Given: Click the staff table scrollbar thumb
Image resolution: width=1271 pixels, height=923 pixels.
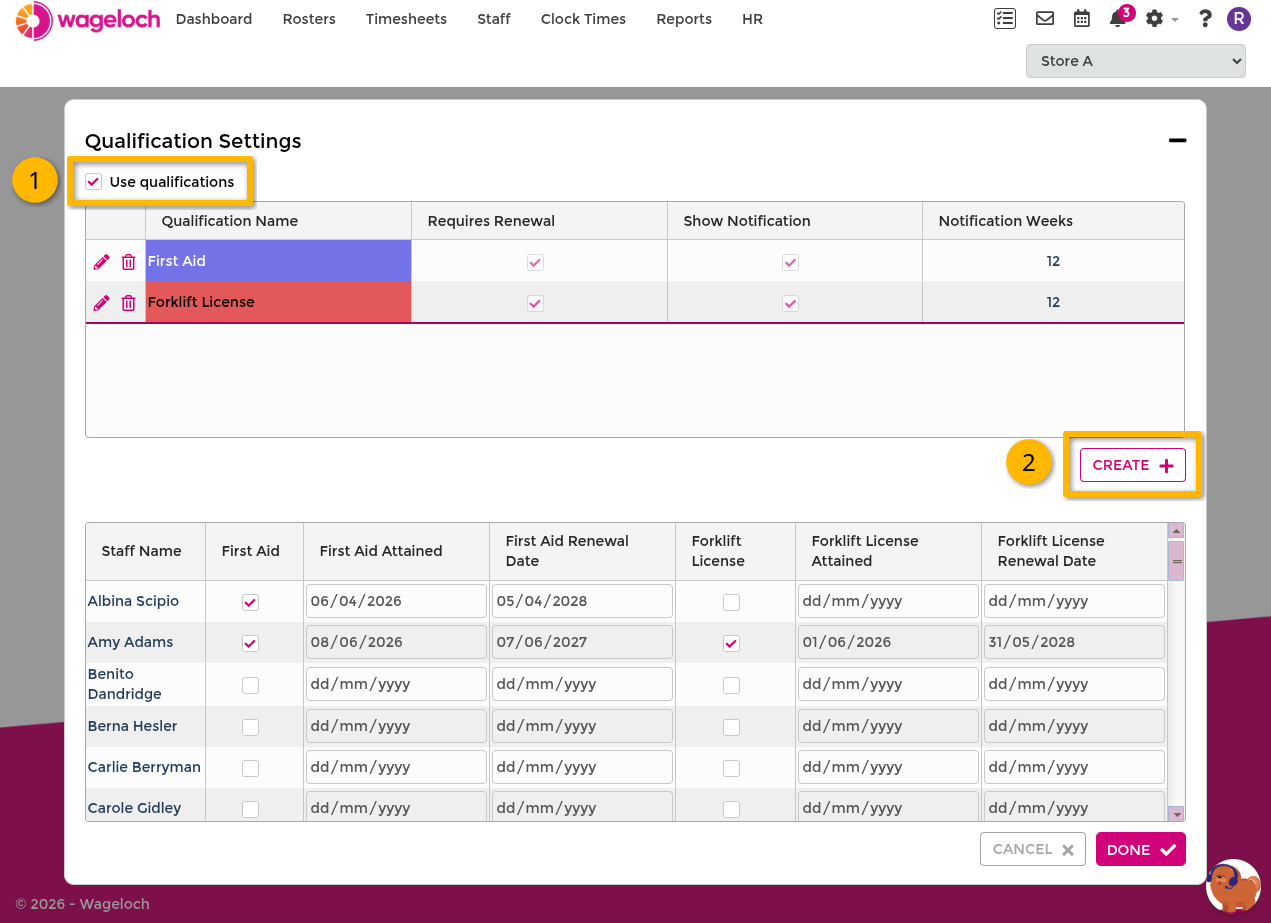Looking at the screenshot, I should point(1177,560).
